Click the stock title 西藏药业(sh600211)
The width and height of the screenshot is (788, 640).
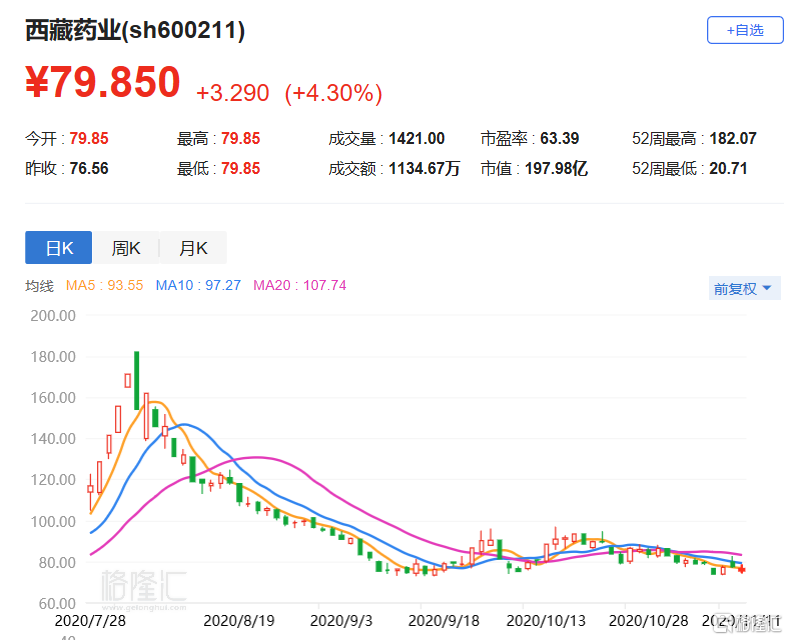(x=135, y=30)
